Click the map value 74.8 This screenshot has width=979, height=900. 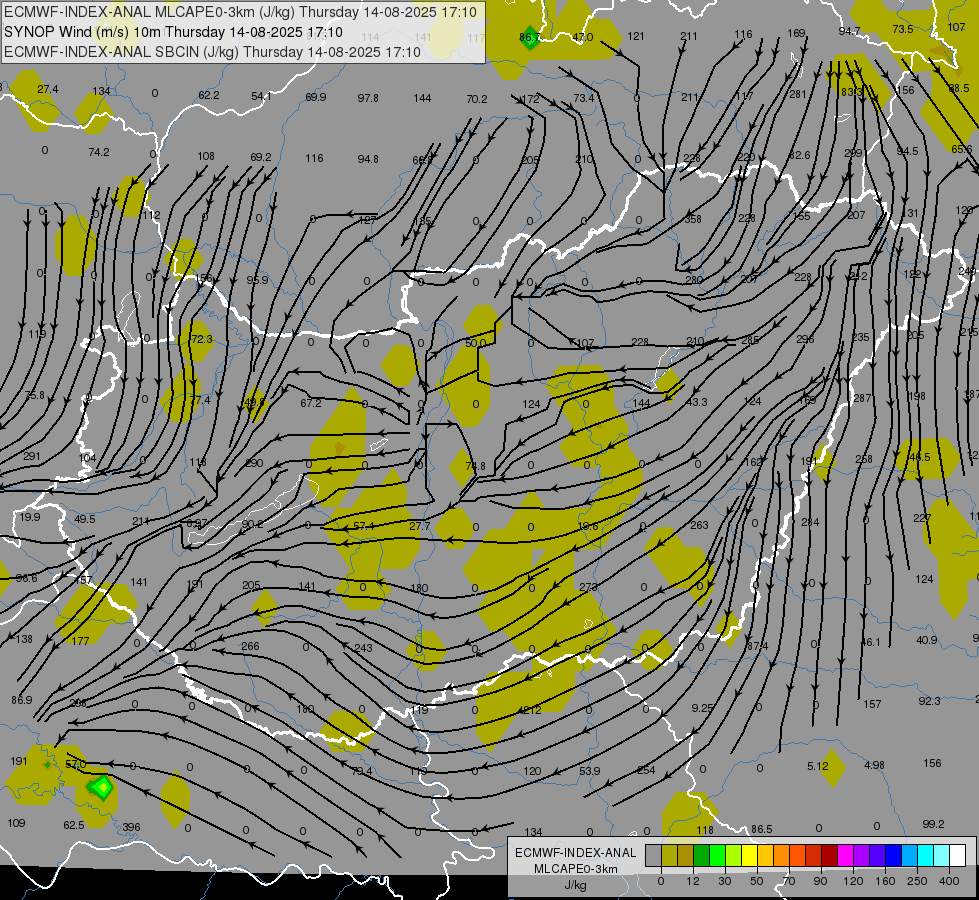(475, 465)
